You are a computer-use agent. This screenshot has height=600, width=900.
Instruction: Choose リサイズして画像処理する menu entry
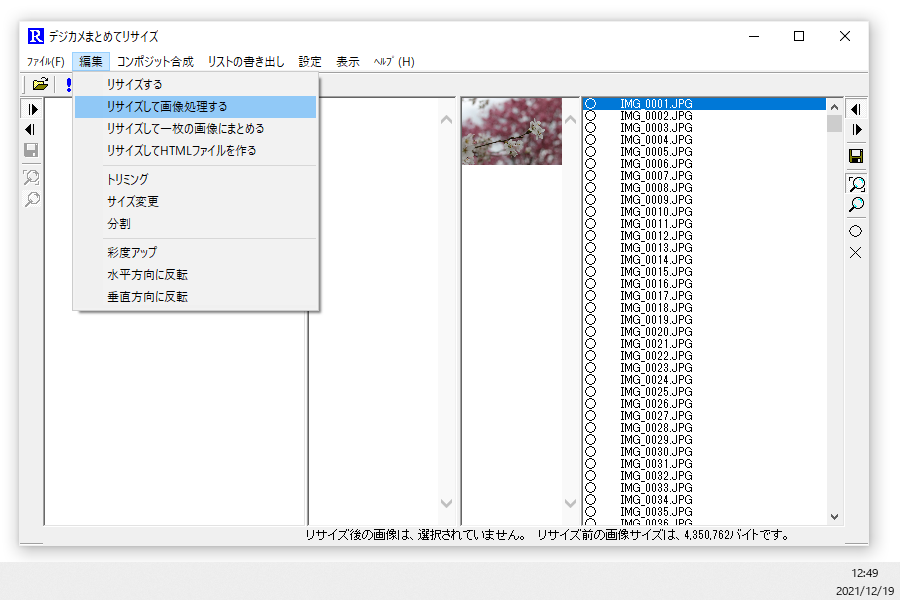tap(195, 107)
